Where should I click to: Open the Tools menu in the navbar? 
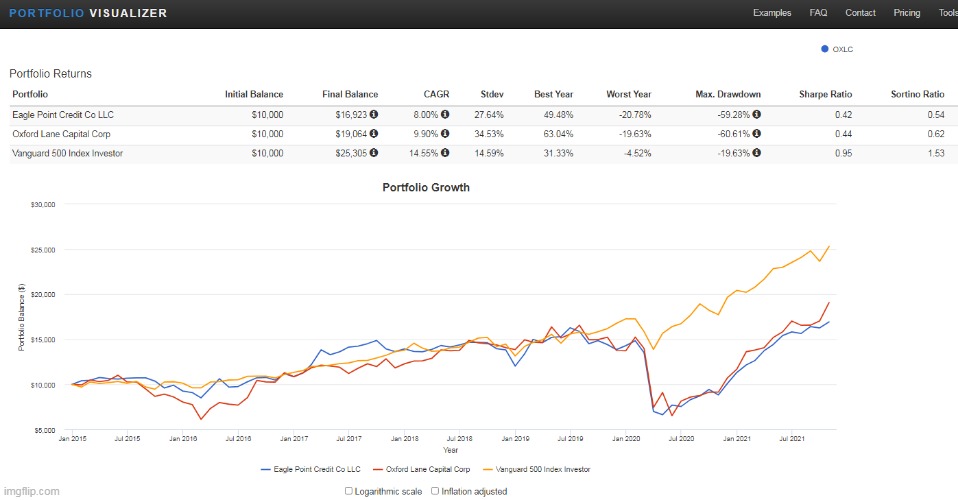(x=947, y=13)
